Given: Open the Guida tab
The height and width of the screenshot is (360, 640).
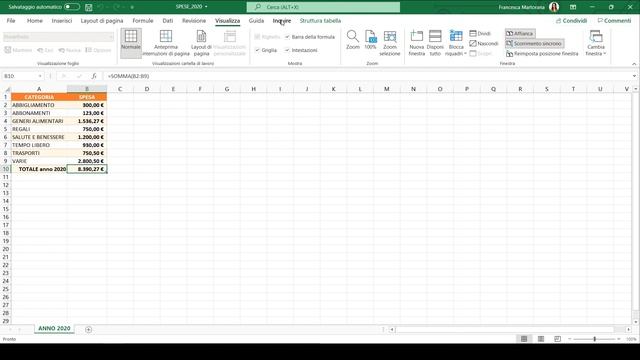Looking at the screenshot, I should (x=256, y=20).
